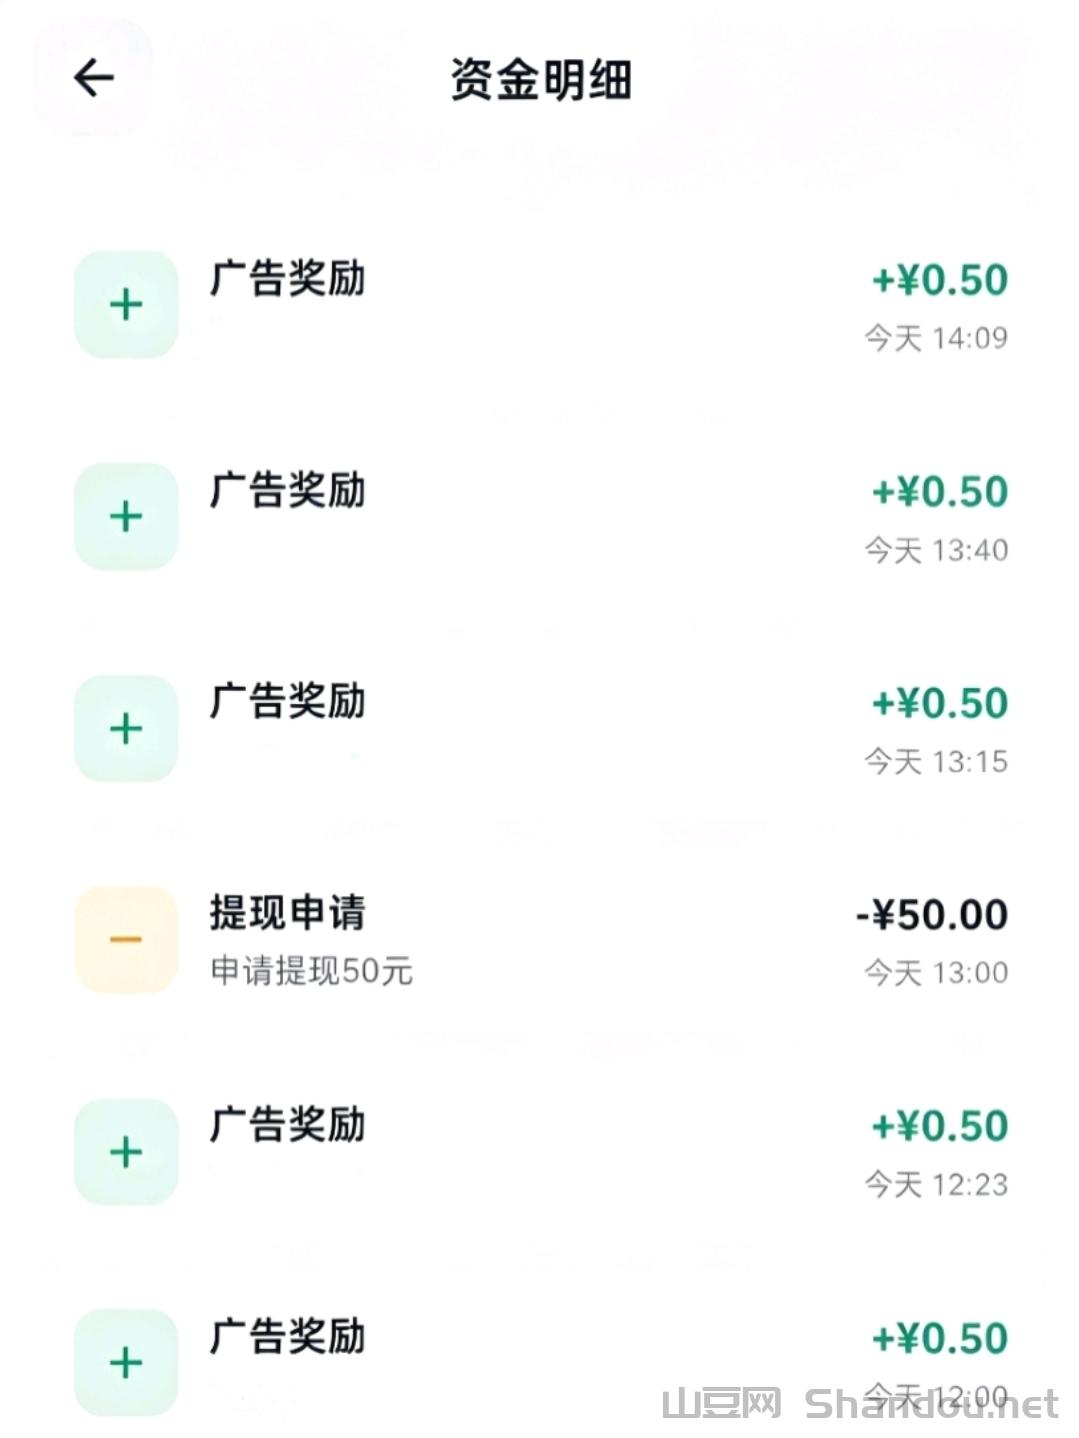Click plus icon of 12:00 ad reward
This screenshot has height=1438, width=1079.
(x=126, y=1363)
